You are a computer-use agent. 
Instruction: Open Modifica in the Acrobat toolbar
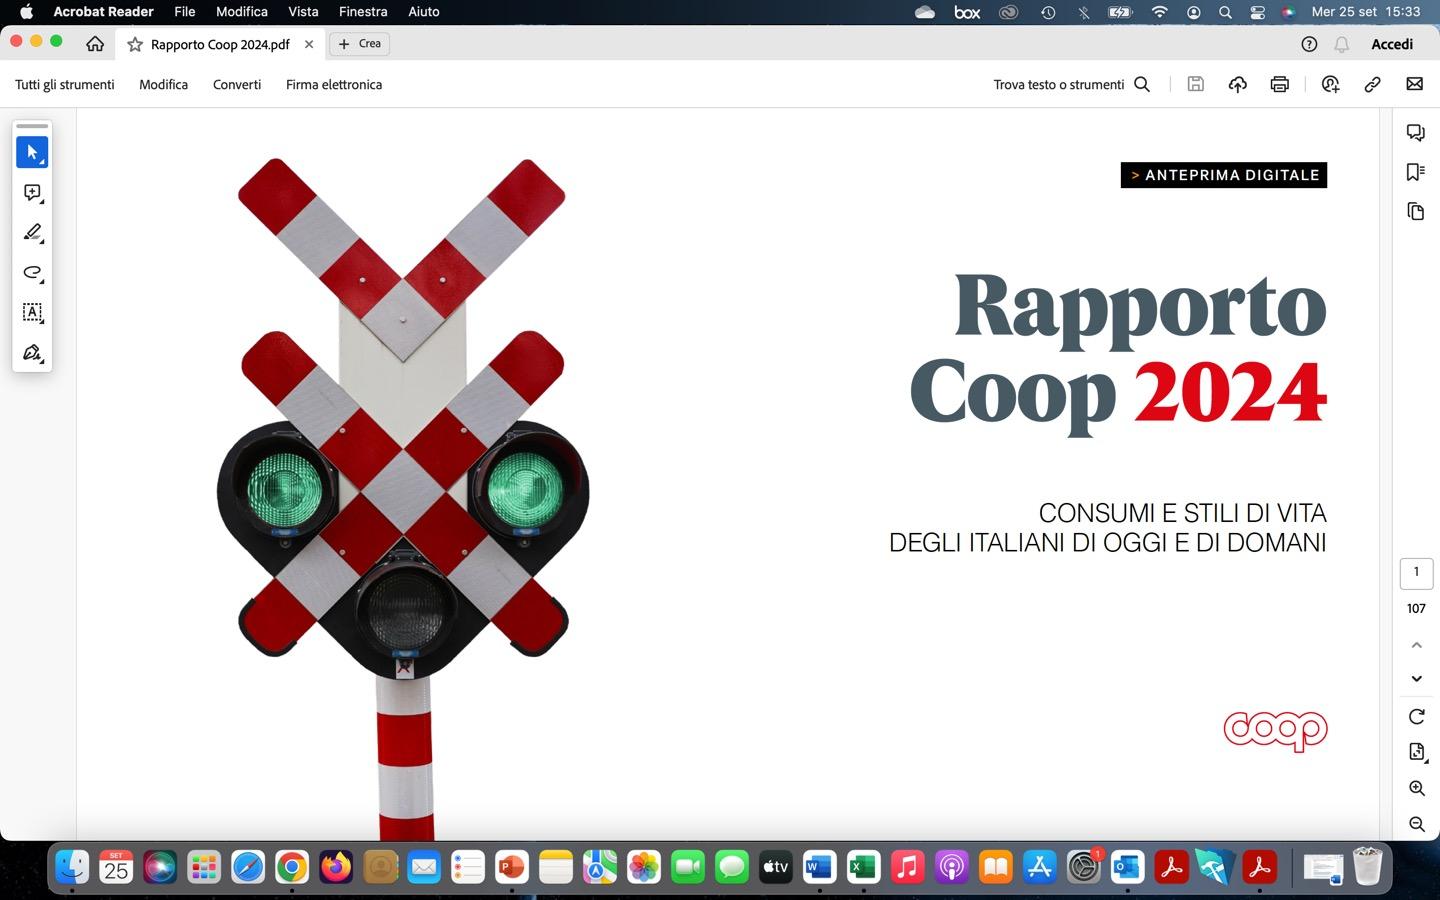164,84
